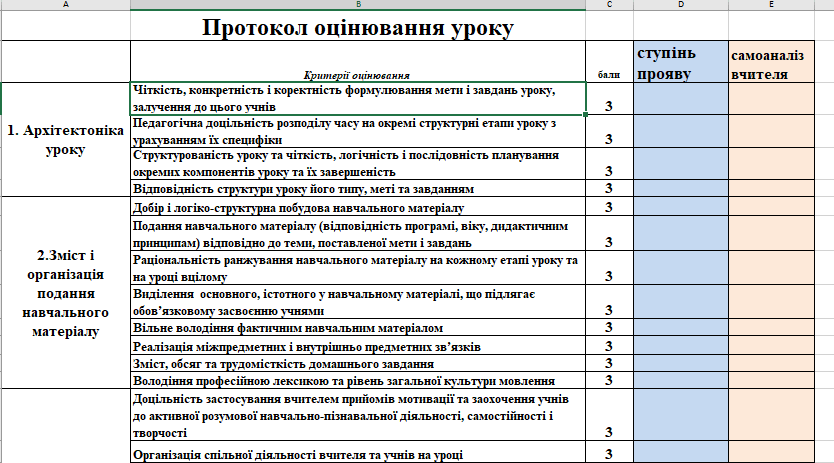The height and width of the screenshot is (463, 834).
Task: Click the cell 'Чіткість, конкретність і коректність формулювання'
Action: [358, 98]
